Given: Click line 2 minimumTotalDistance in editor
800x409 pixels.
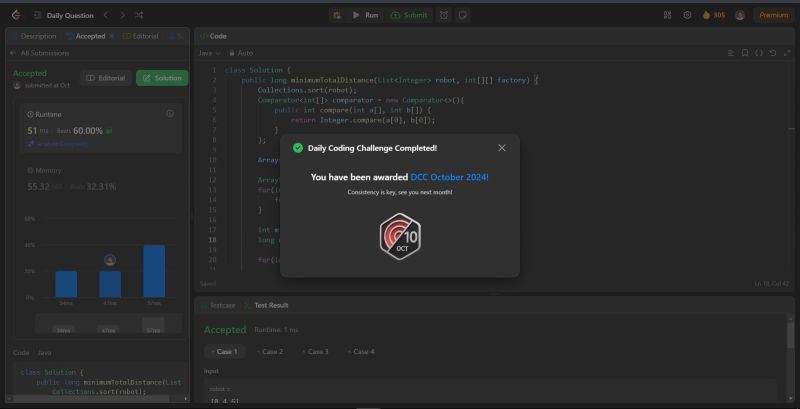Looking at the screenshot, I should coord(332,80).
